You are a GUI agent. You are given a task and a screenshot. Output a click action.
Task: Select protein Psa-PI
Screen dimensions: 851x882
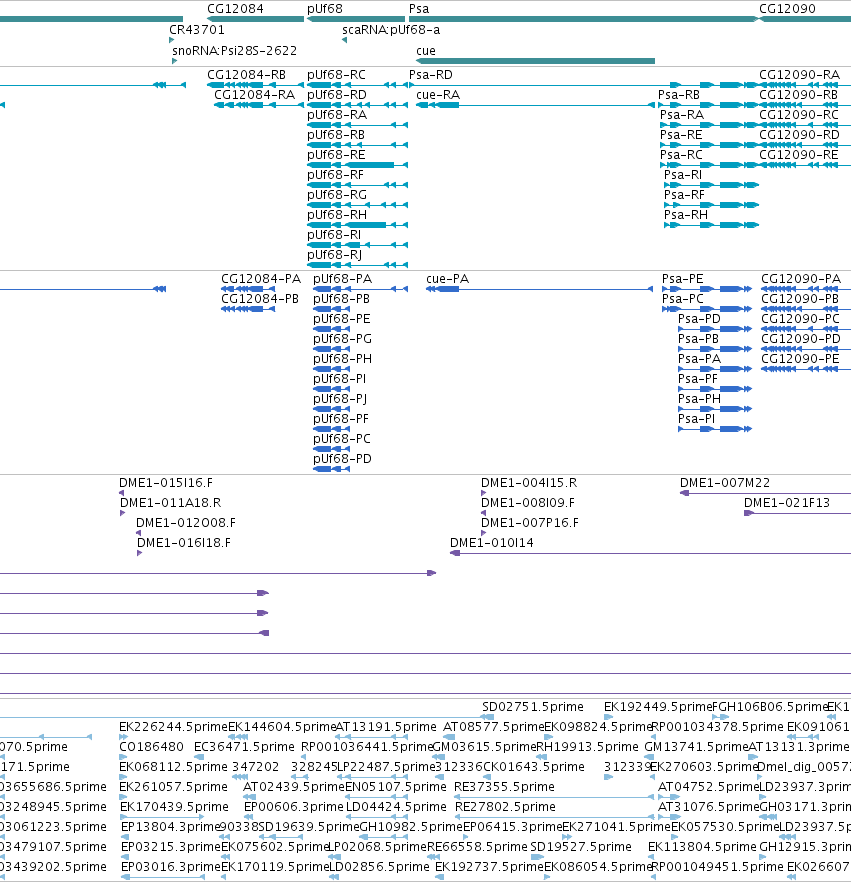click(x=696, y=419)
